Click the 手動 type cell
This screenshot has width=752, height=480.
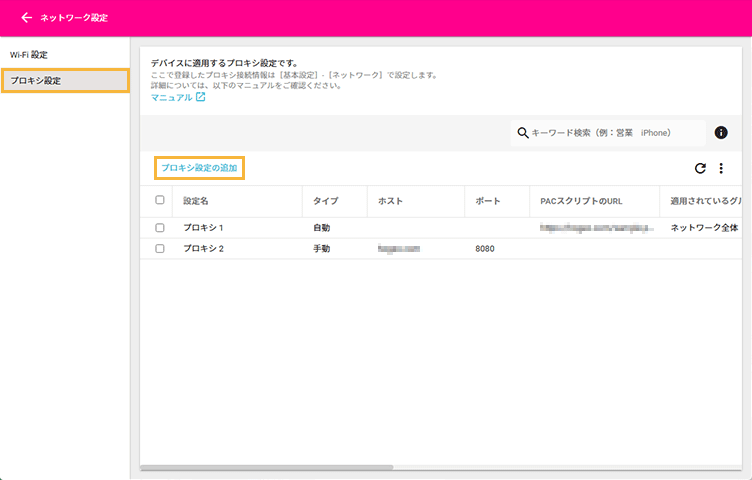[x=321, y=248]
